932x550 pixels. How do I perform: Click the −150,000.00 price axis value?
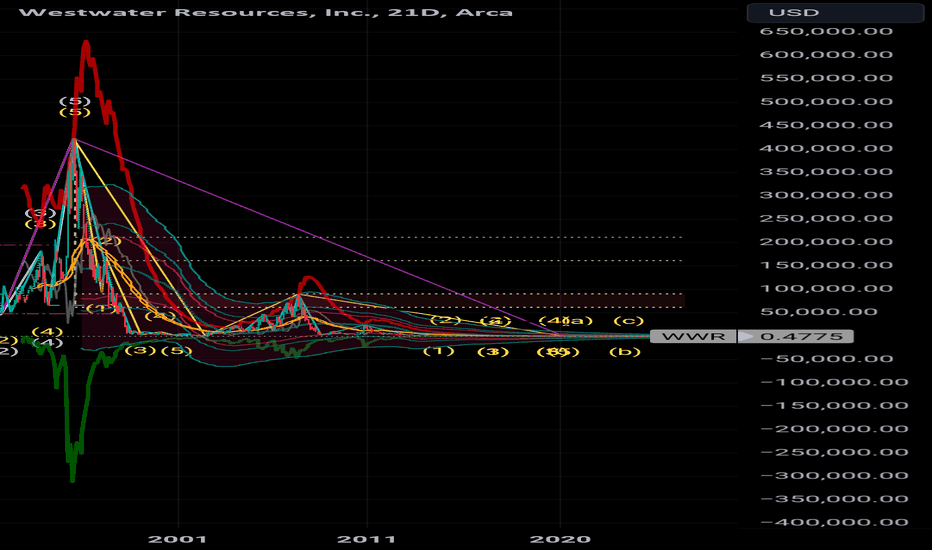click(x=833, y=406)
